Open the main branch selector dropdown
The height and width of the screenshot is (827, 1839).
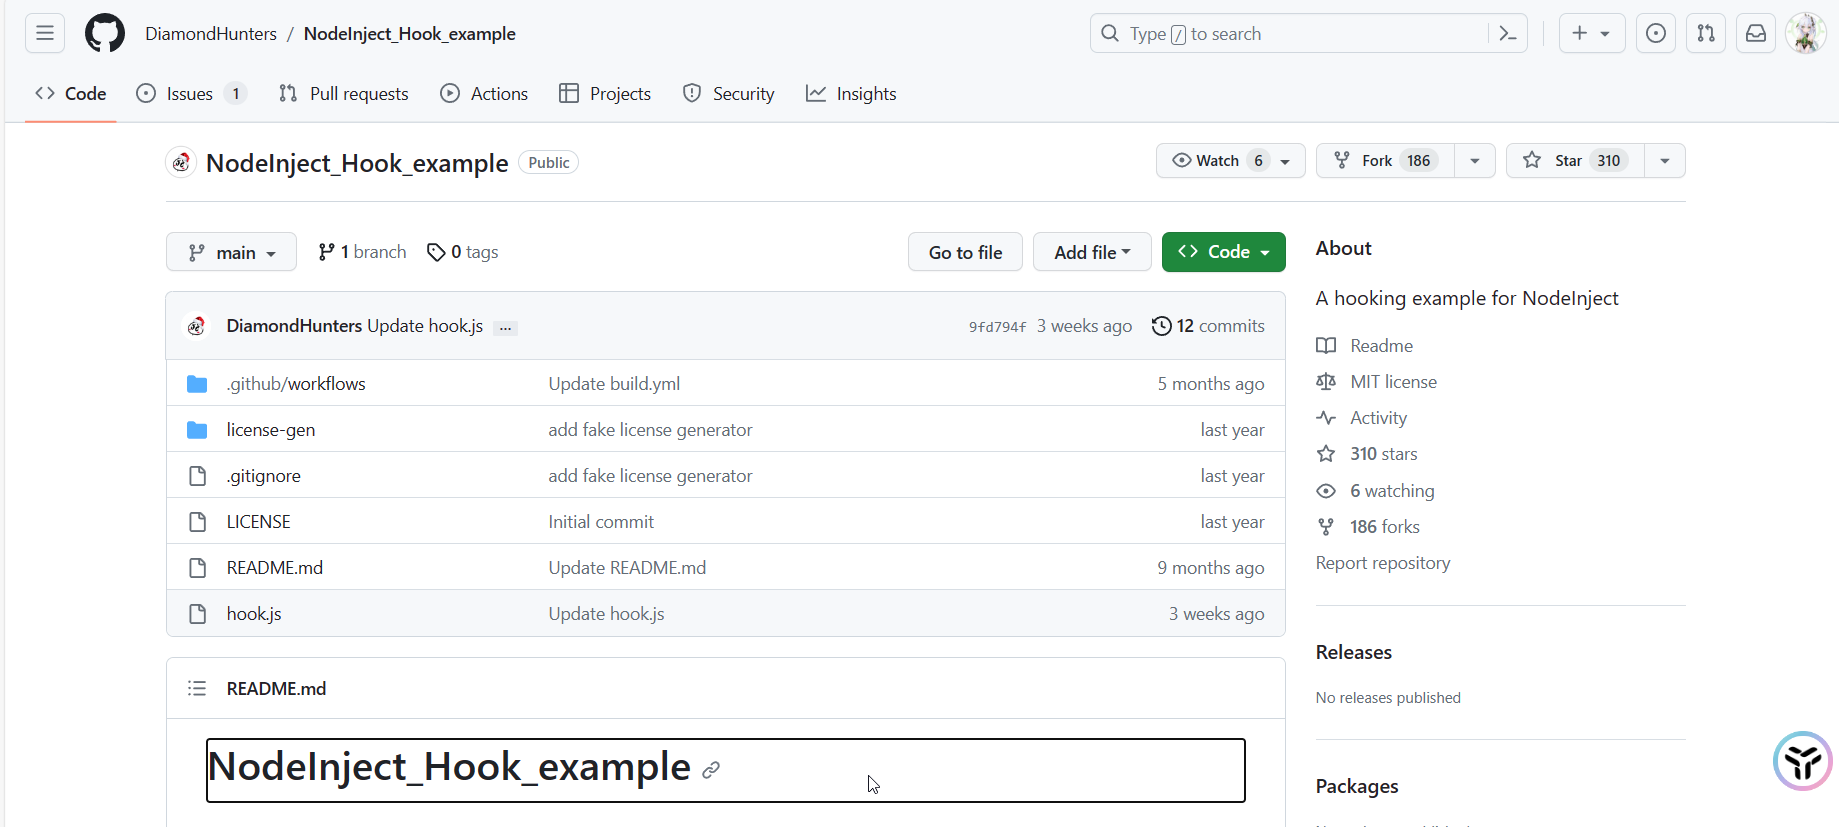(x=231, y=252)
